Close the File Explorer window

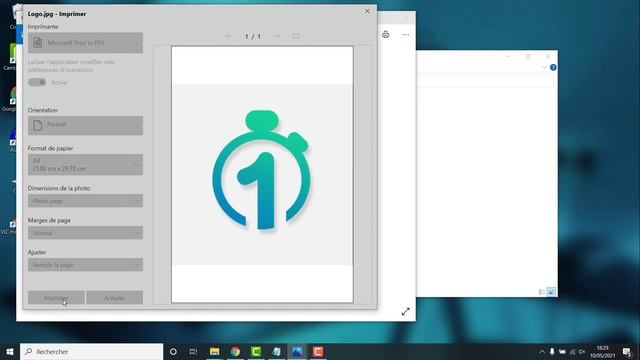547,56
